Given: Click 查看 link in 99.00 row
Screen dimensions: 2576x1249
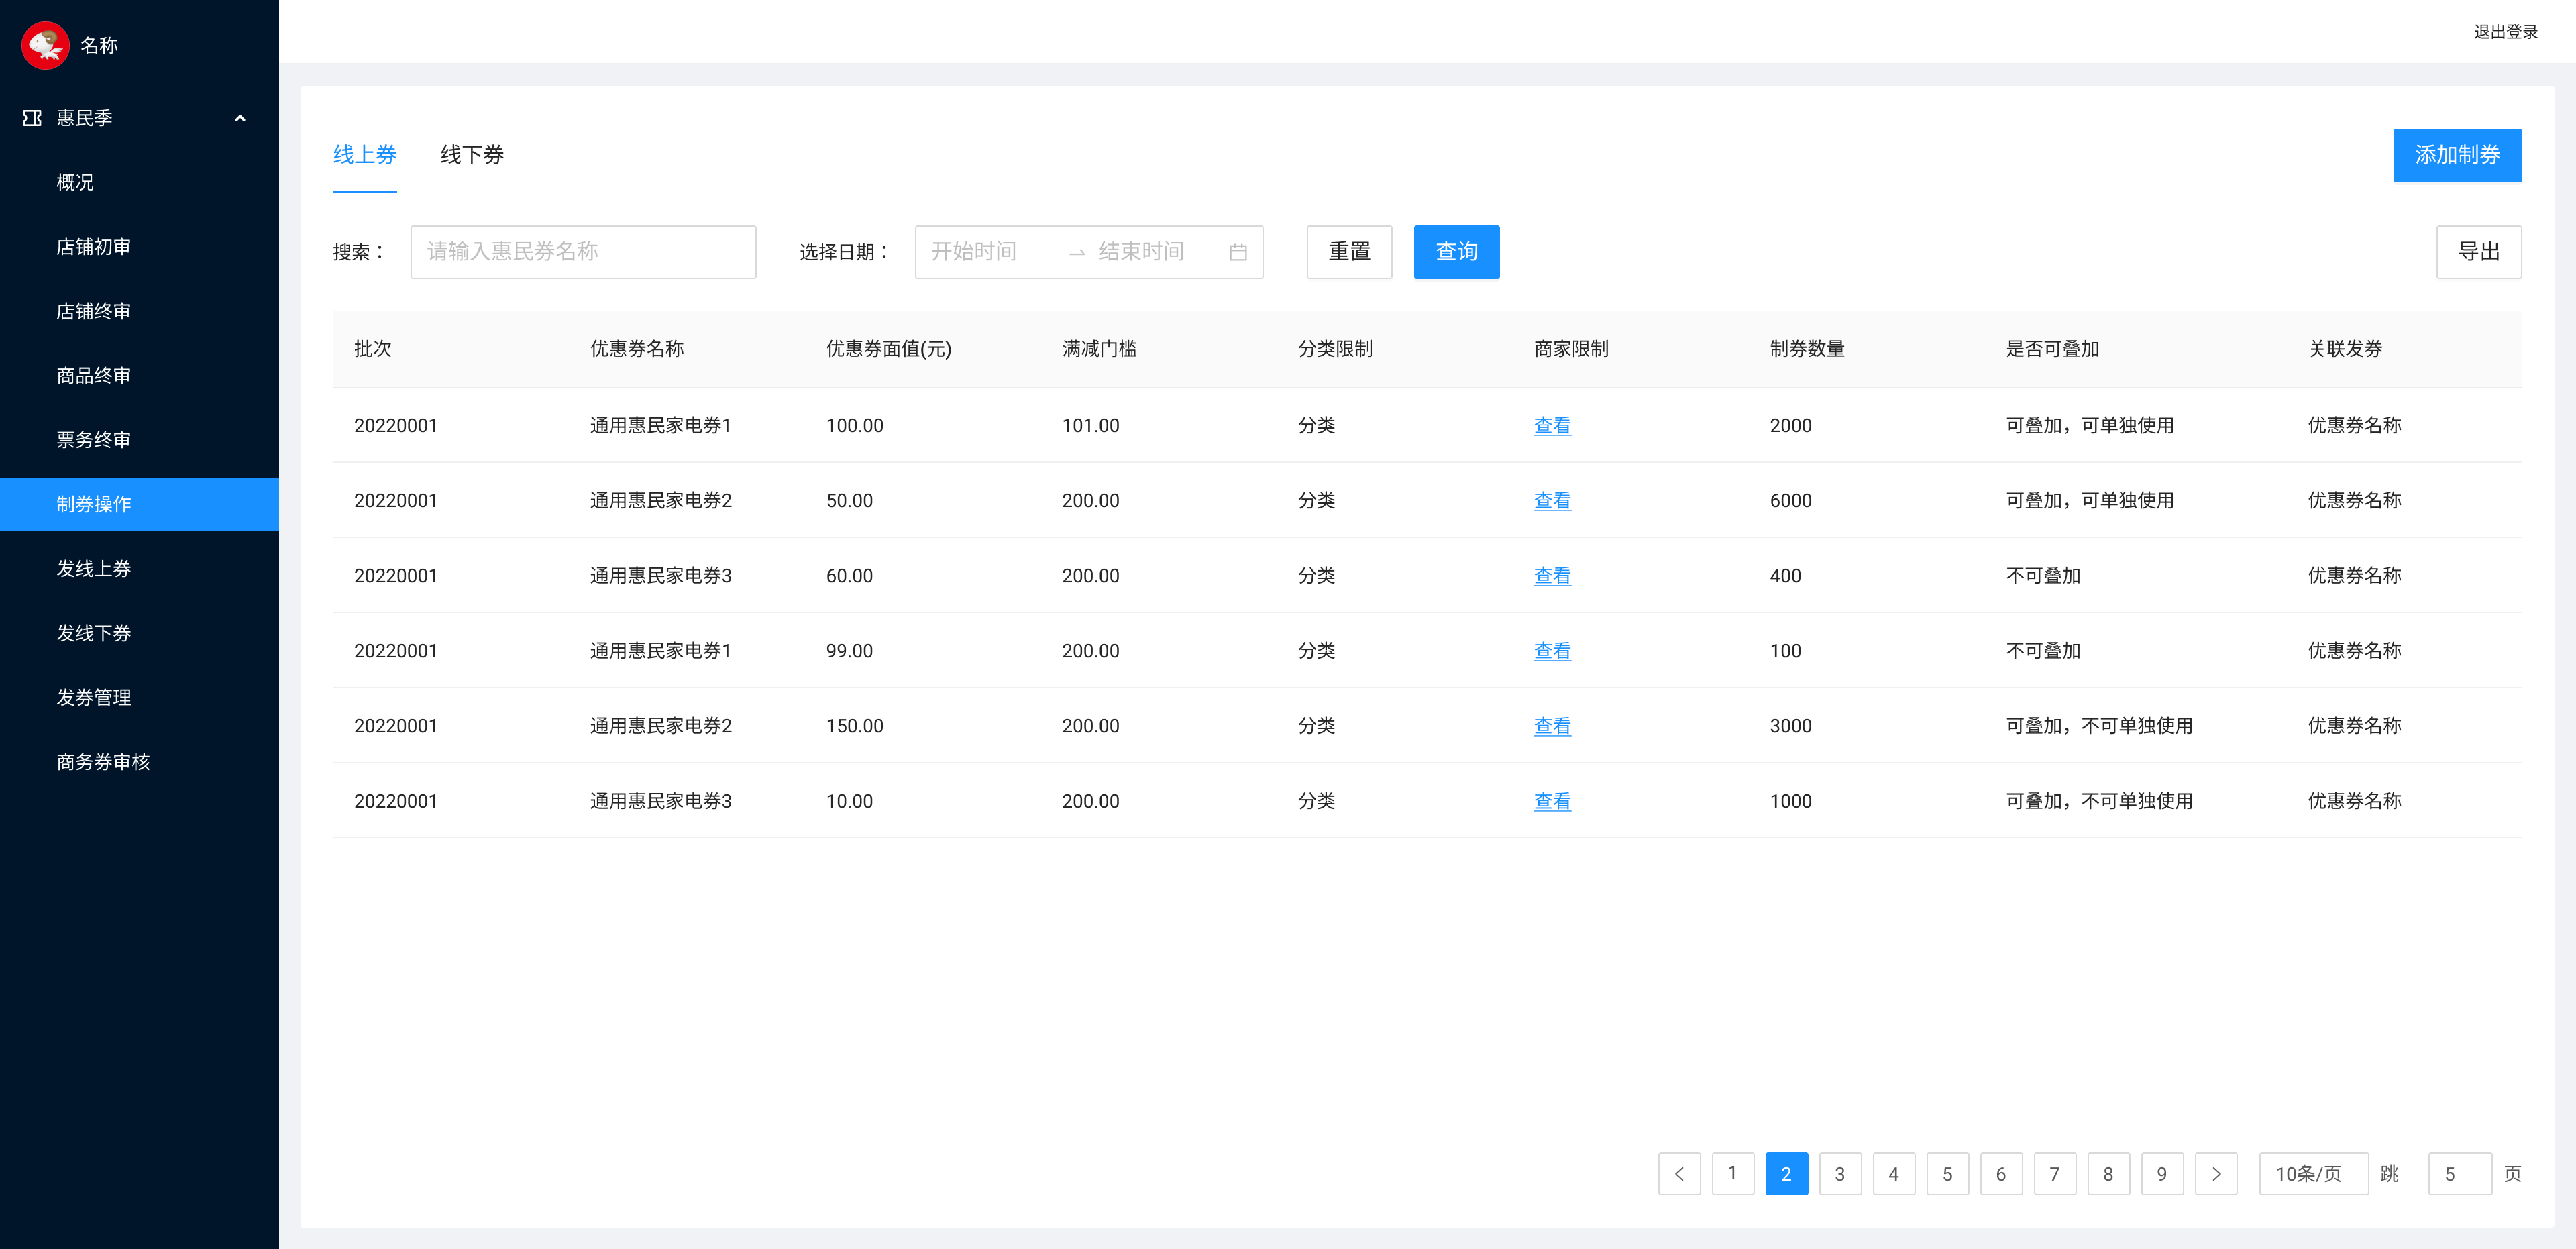Looking at the screenshot, I should click(x=1552, y=651).
